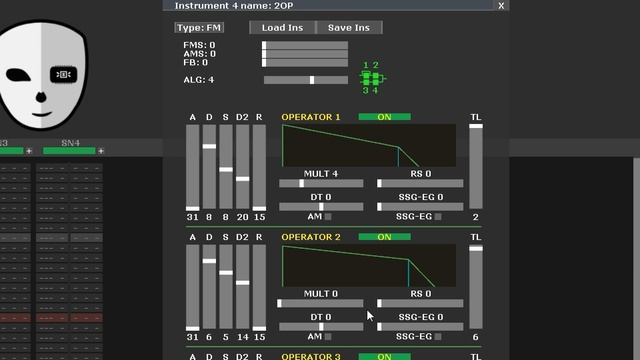Adjust the AMS slider
This screenshot has width=640, height=360.
pyautogui.click(x=305, y=54)
